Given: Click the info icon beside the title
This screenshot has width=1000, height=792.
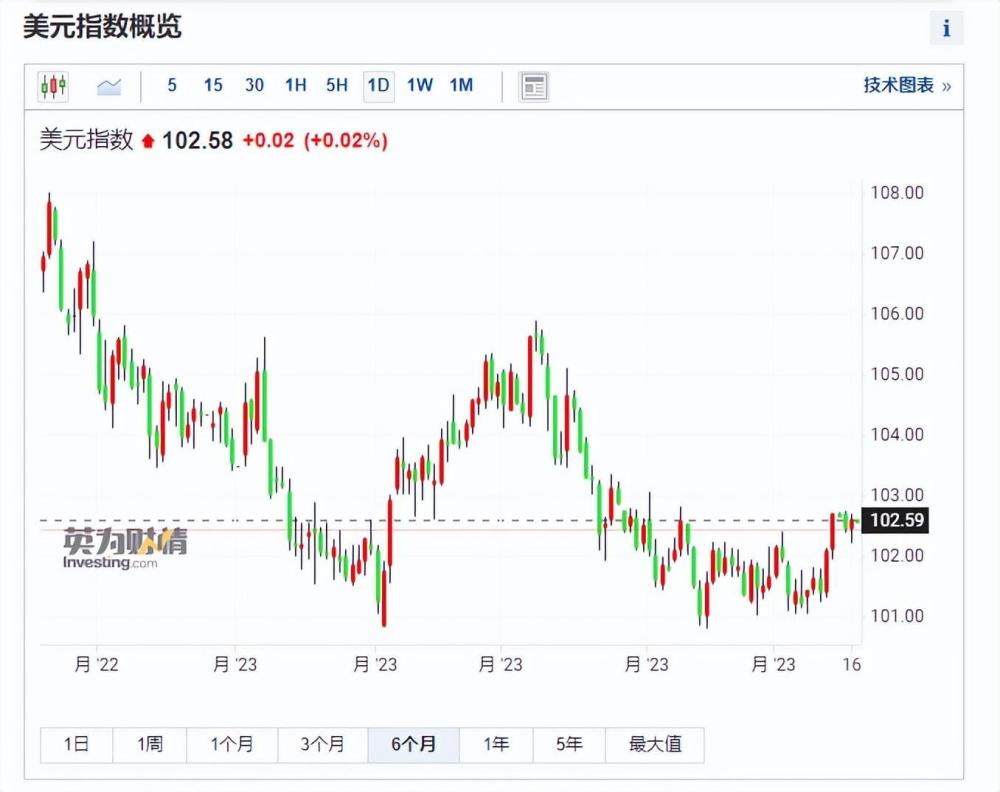Looking at the screenshot, I should click(x=946, y=28).
